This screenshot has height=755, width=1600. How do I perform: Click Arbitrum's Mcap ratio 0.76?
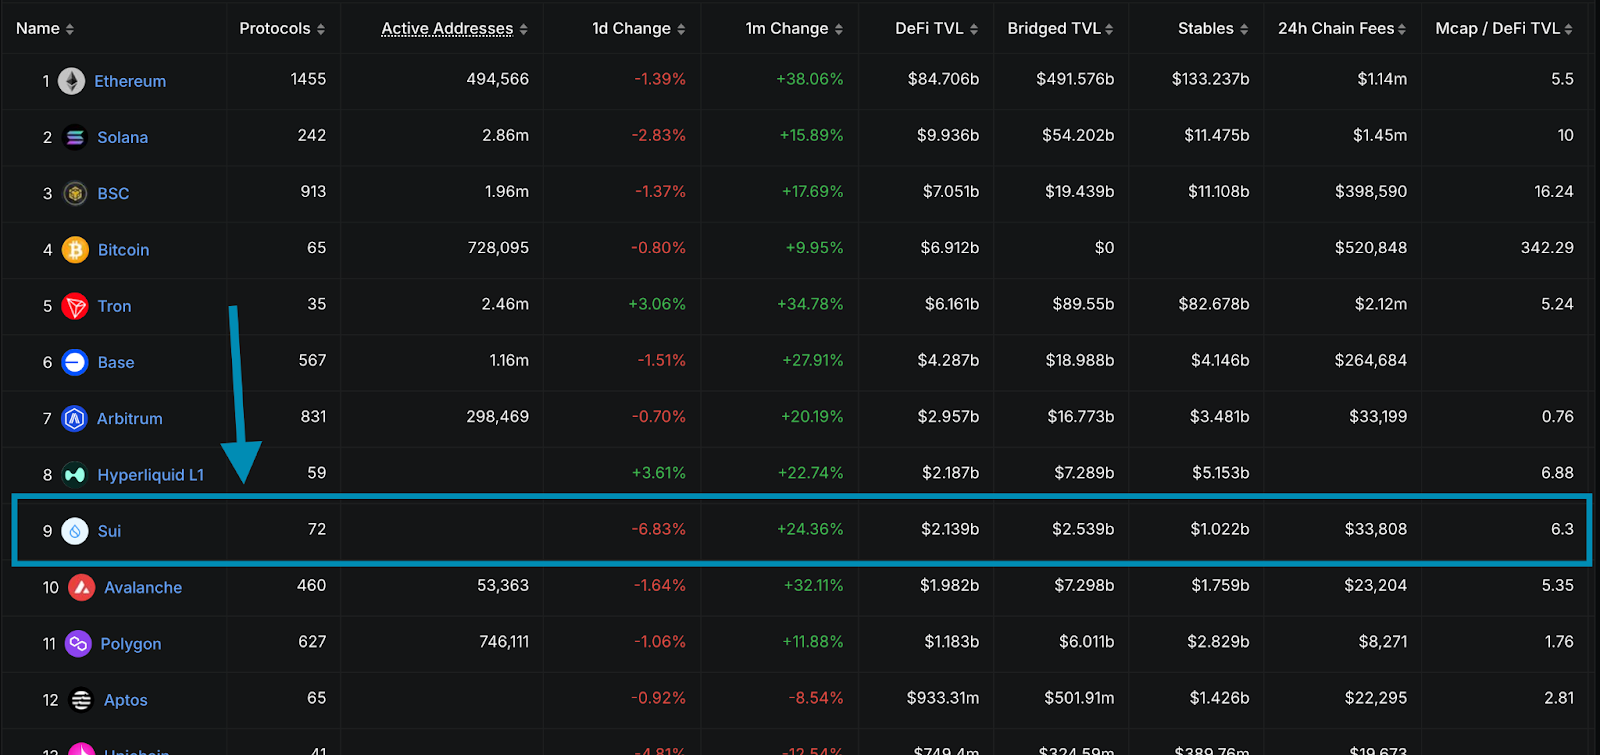coord(1557,416)
